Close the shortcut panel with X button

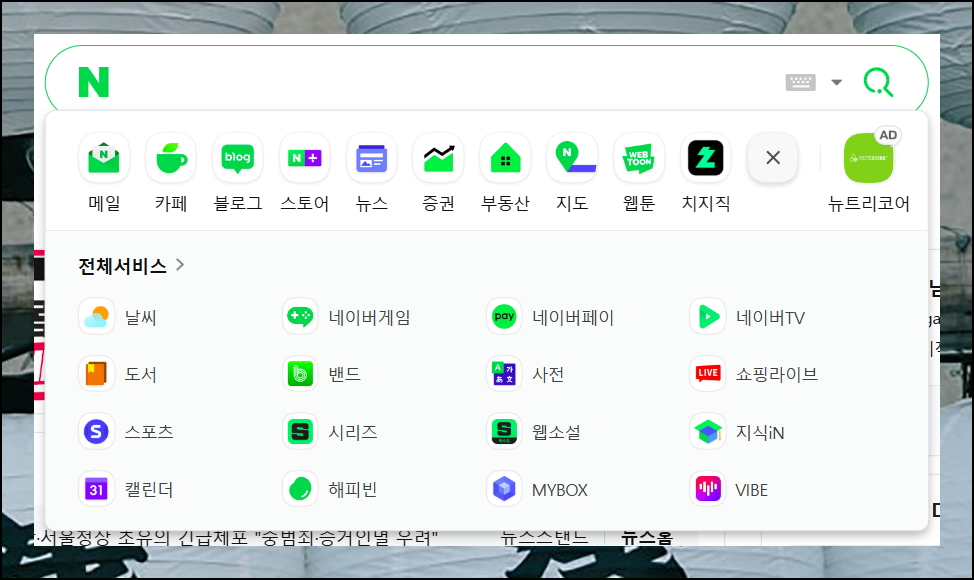click(x=773, y=158)
